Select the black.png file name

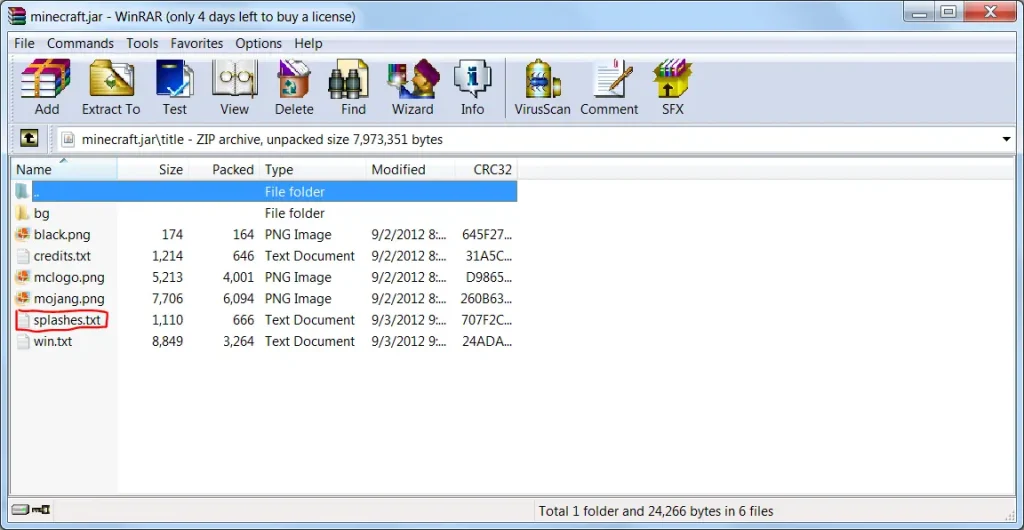[x=62, y=234]
